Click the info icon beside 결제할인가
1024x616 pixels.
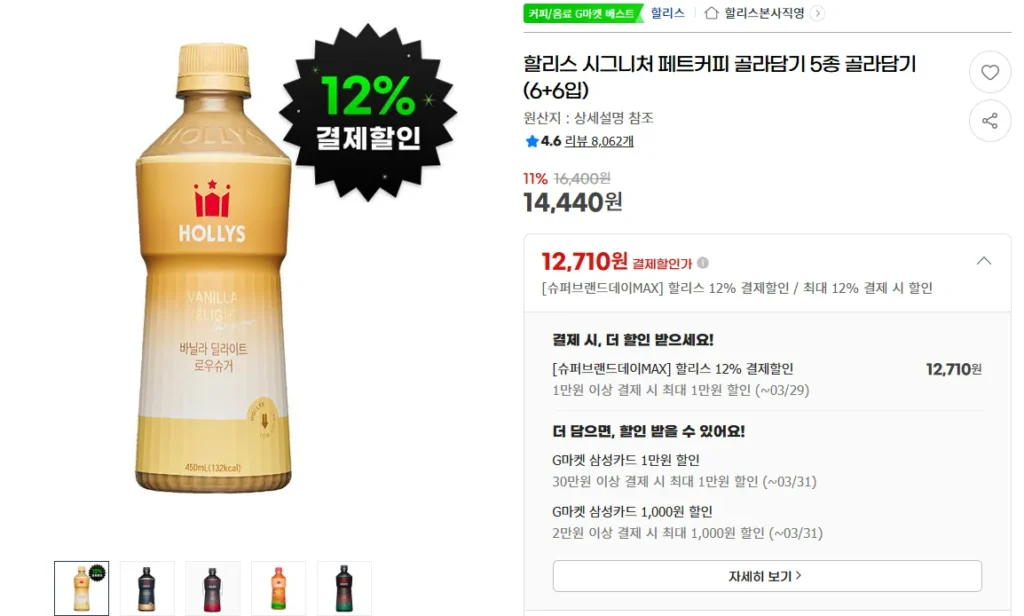703,263
